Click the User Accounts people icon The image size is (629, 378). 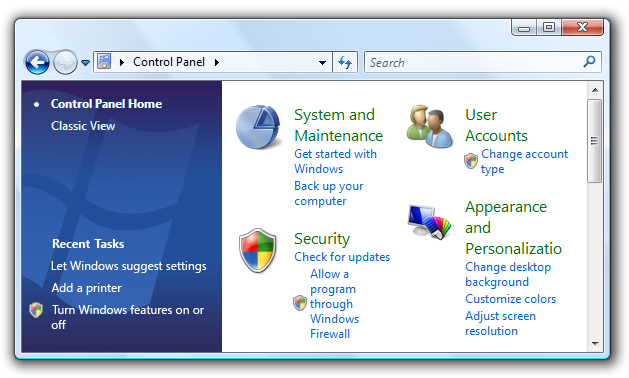tap(430, 126)
